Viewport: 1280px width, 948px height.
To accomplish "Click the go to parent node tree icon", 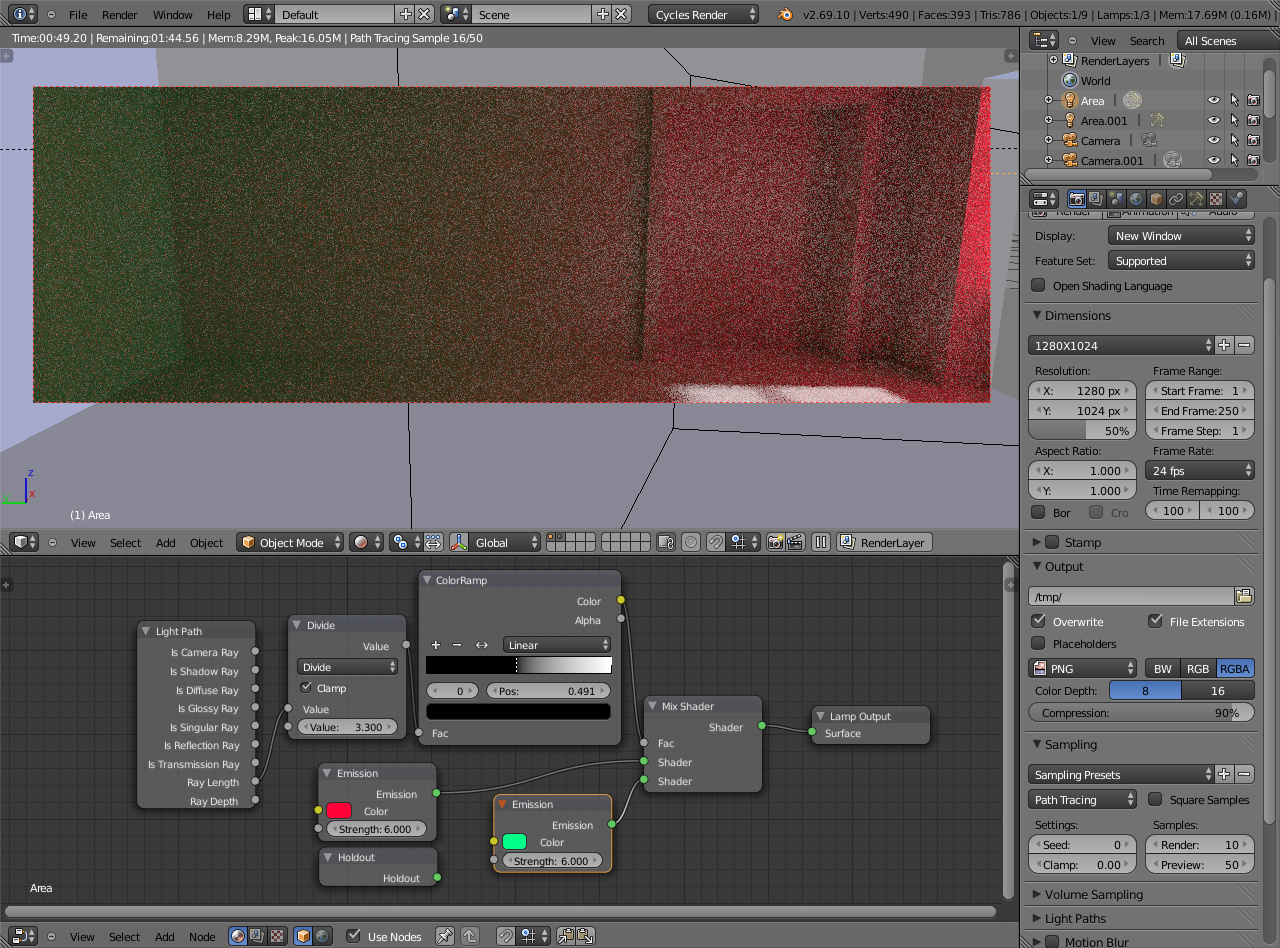I will tap(469, 936).
